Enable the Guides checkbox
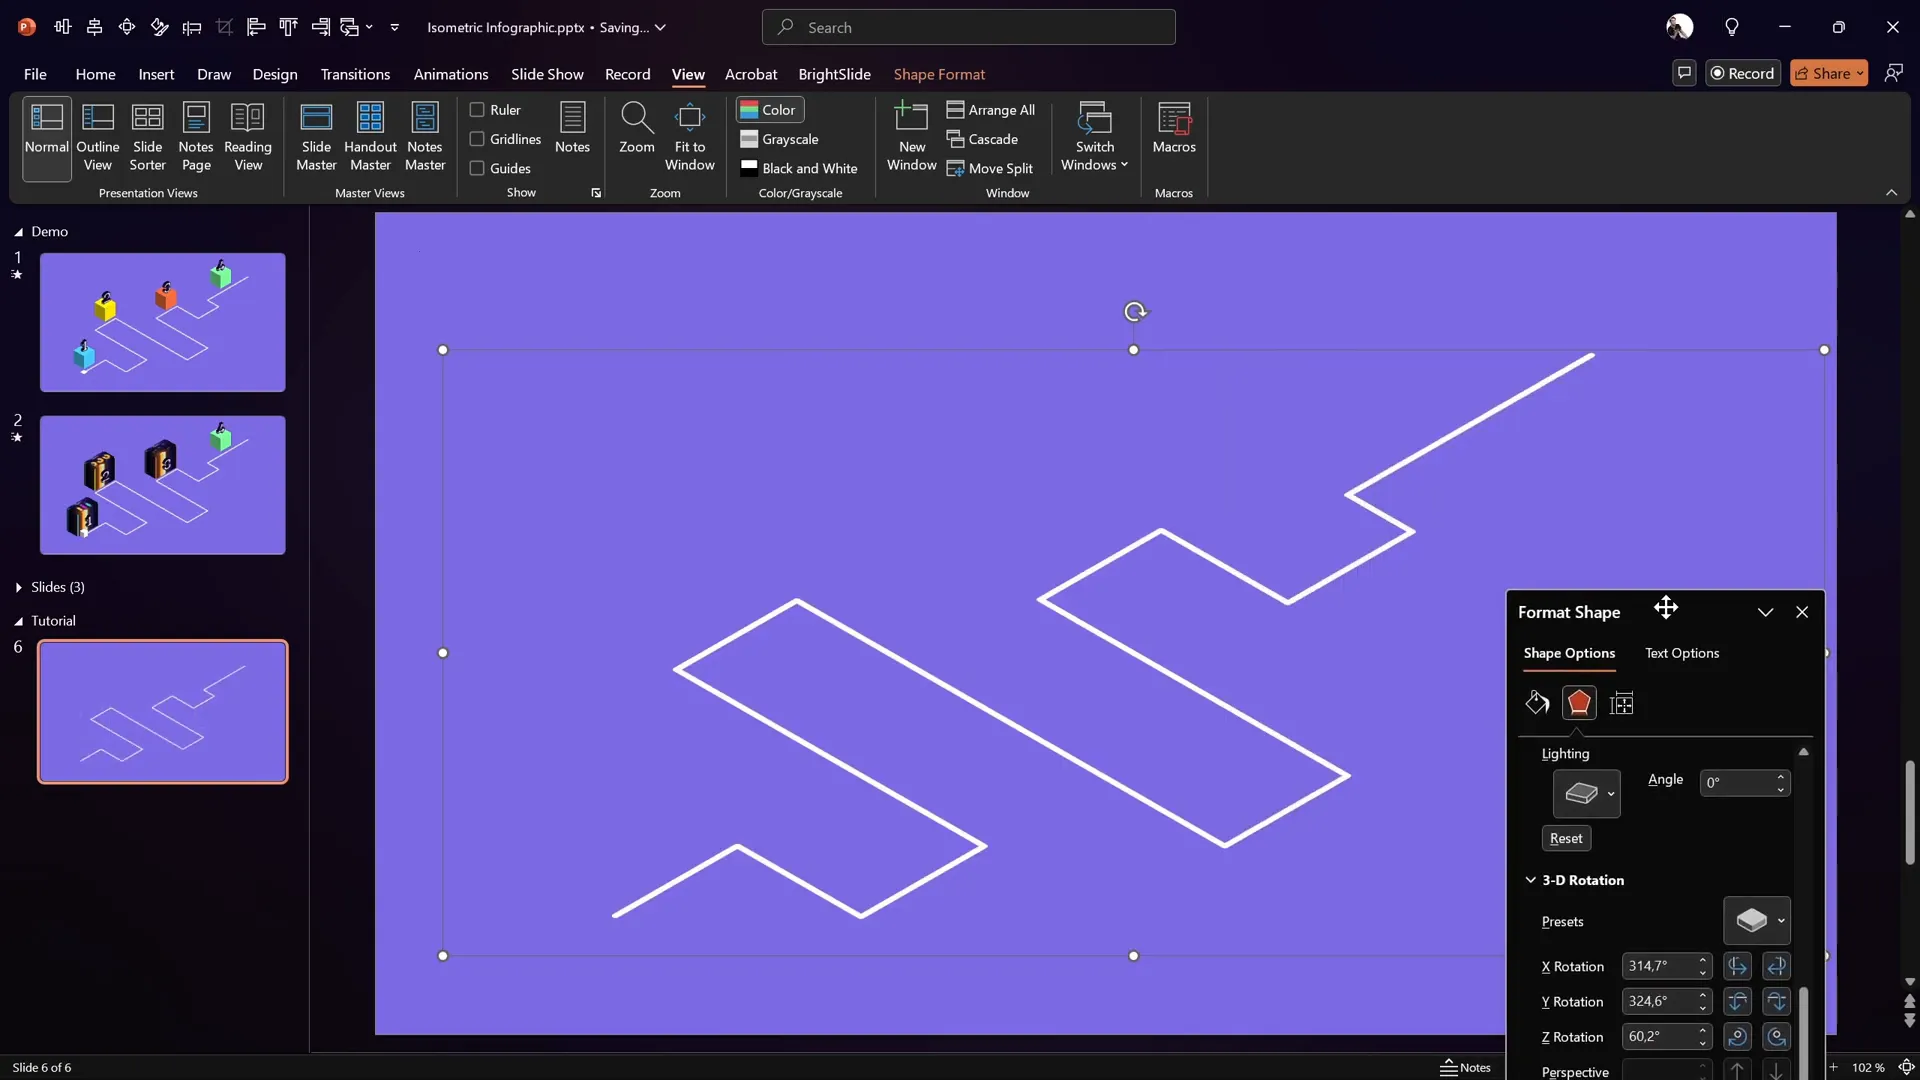1920x1080 pixels. 477,168
